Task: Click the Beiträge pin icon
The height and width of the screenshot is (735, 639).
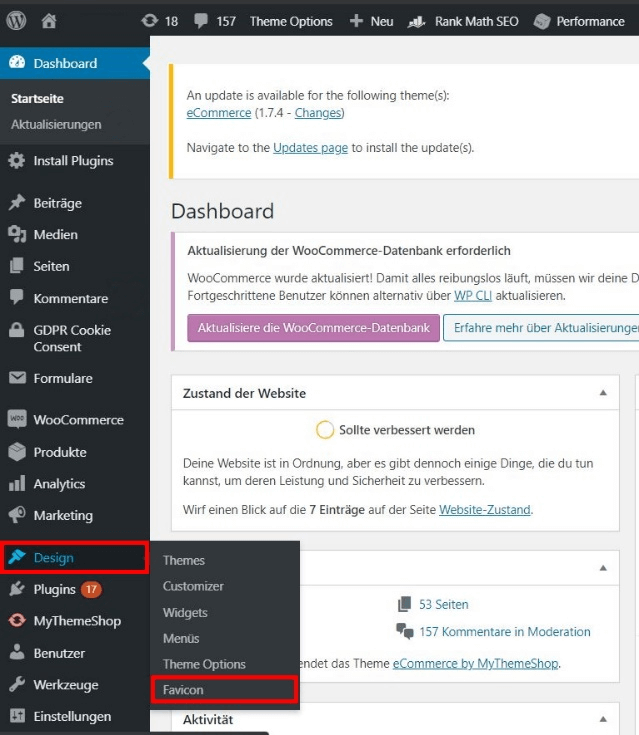Action: coord(17,202)
